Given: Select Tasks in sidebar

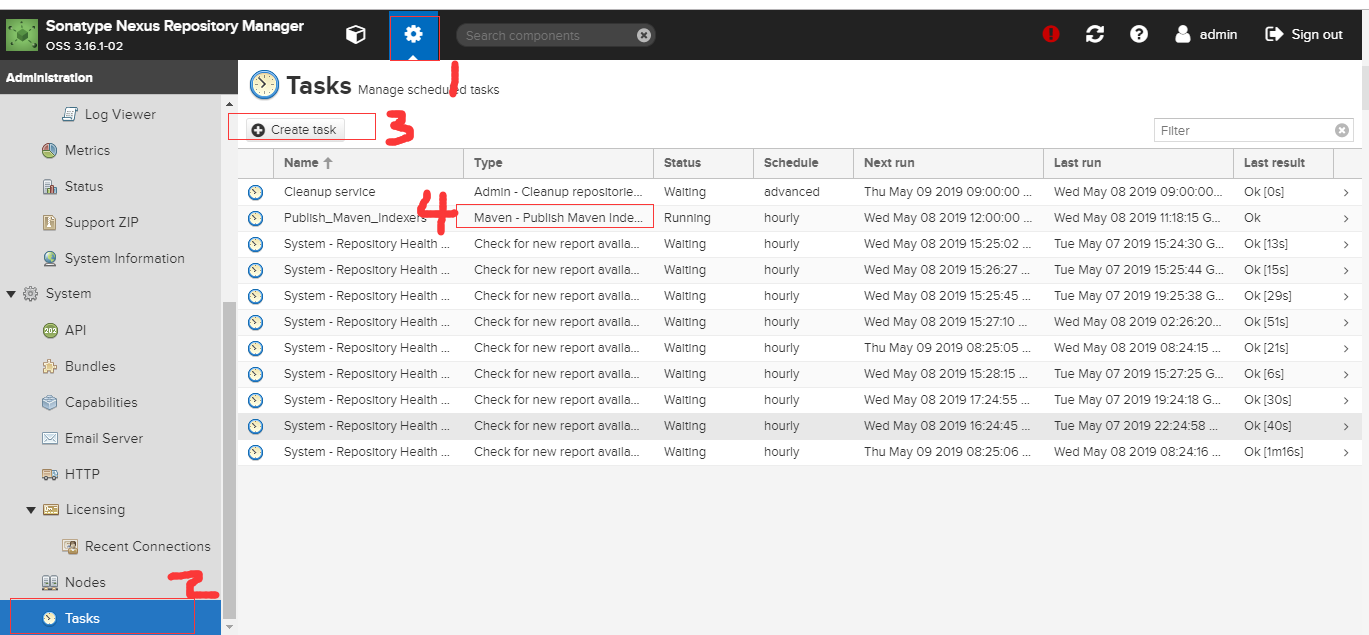Looking at the screenshot, I should point(110,618).
